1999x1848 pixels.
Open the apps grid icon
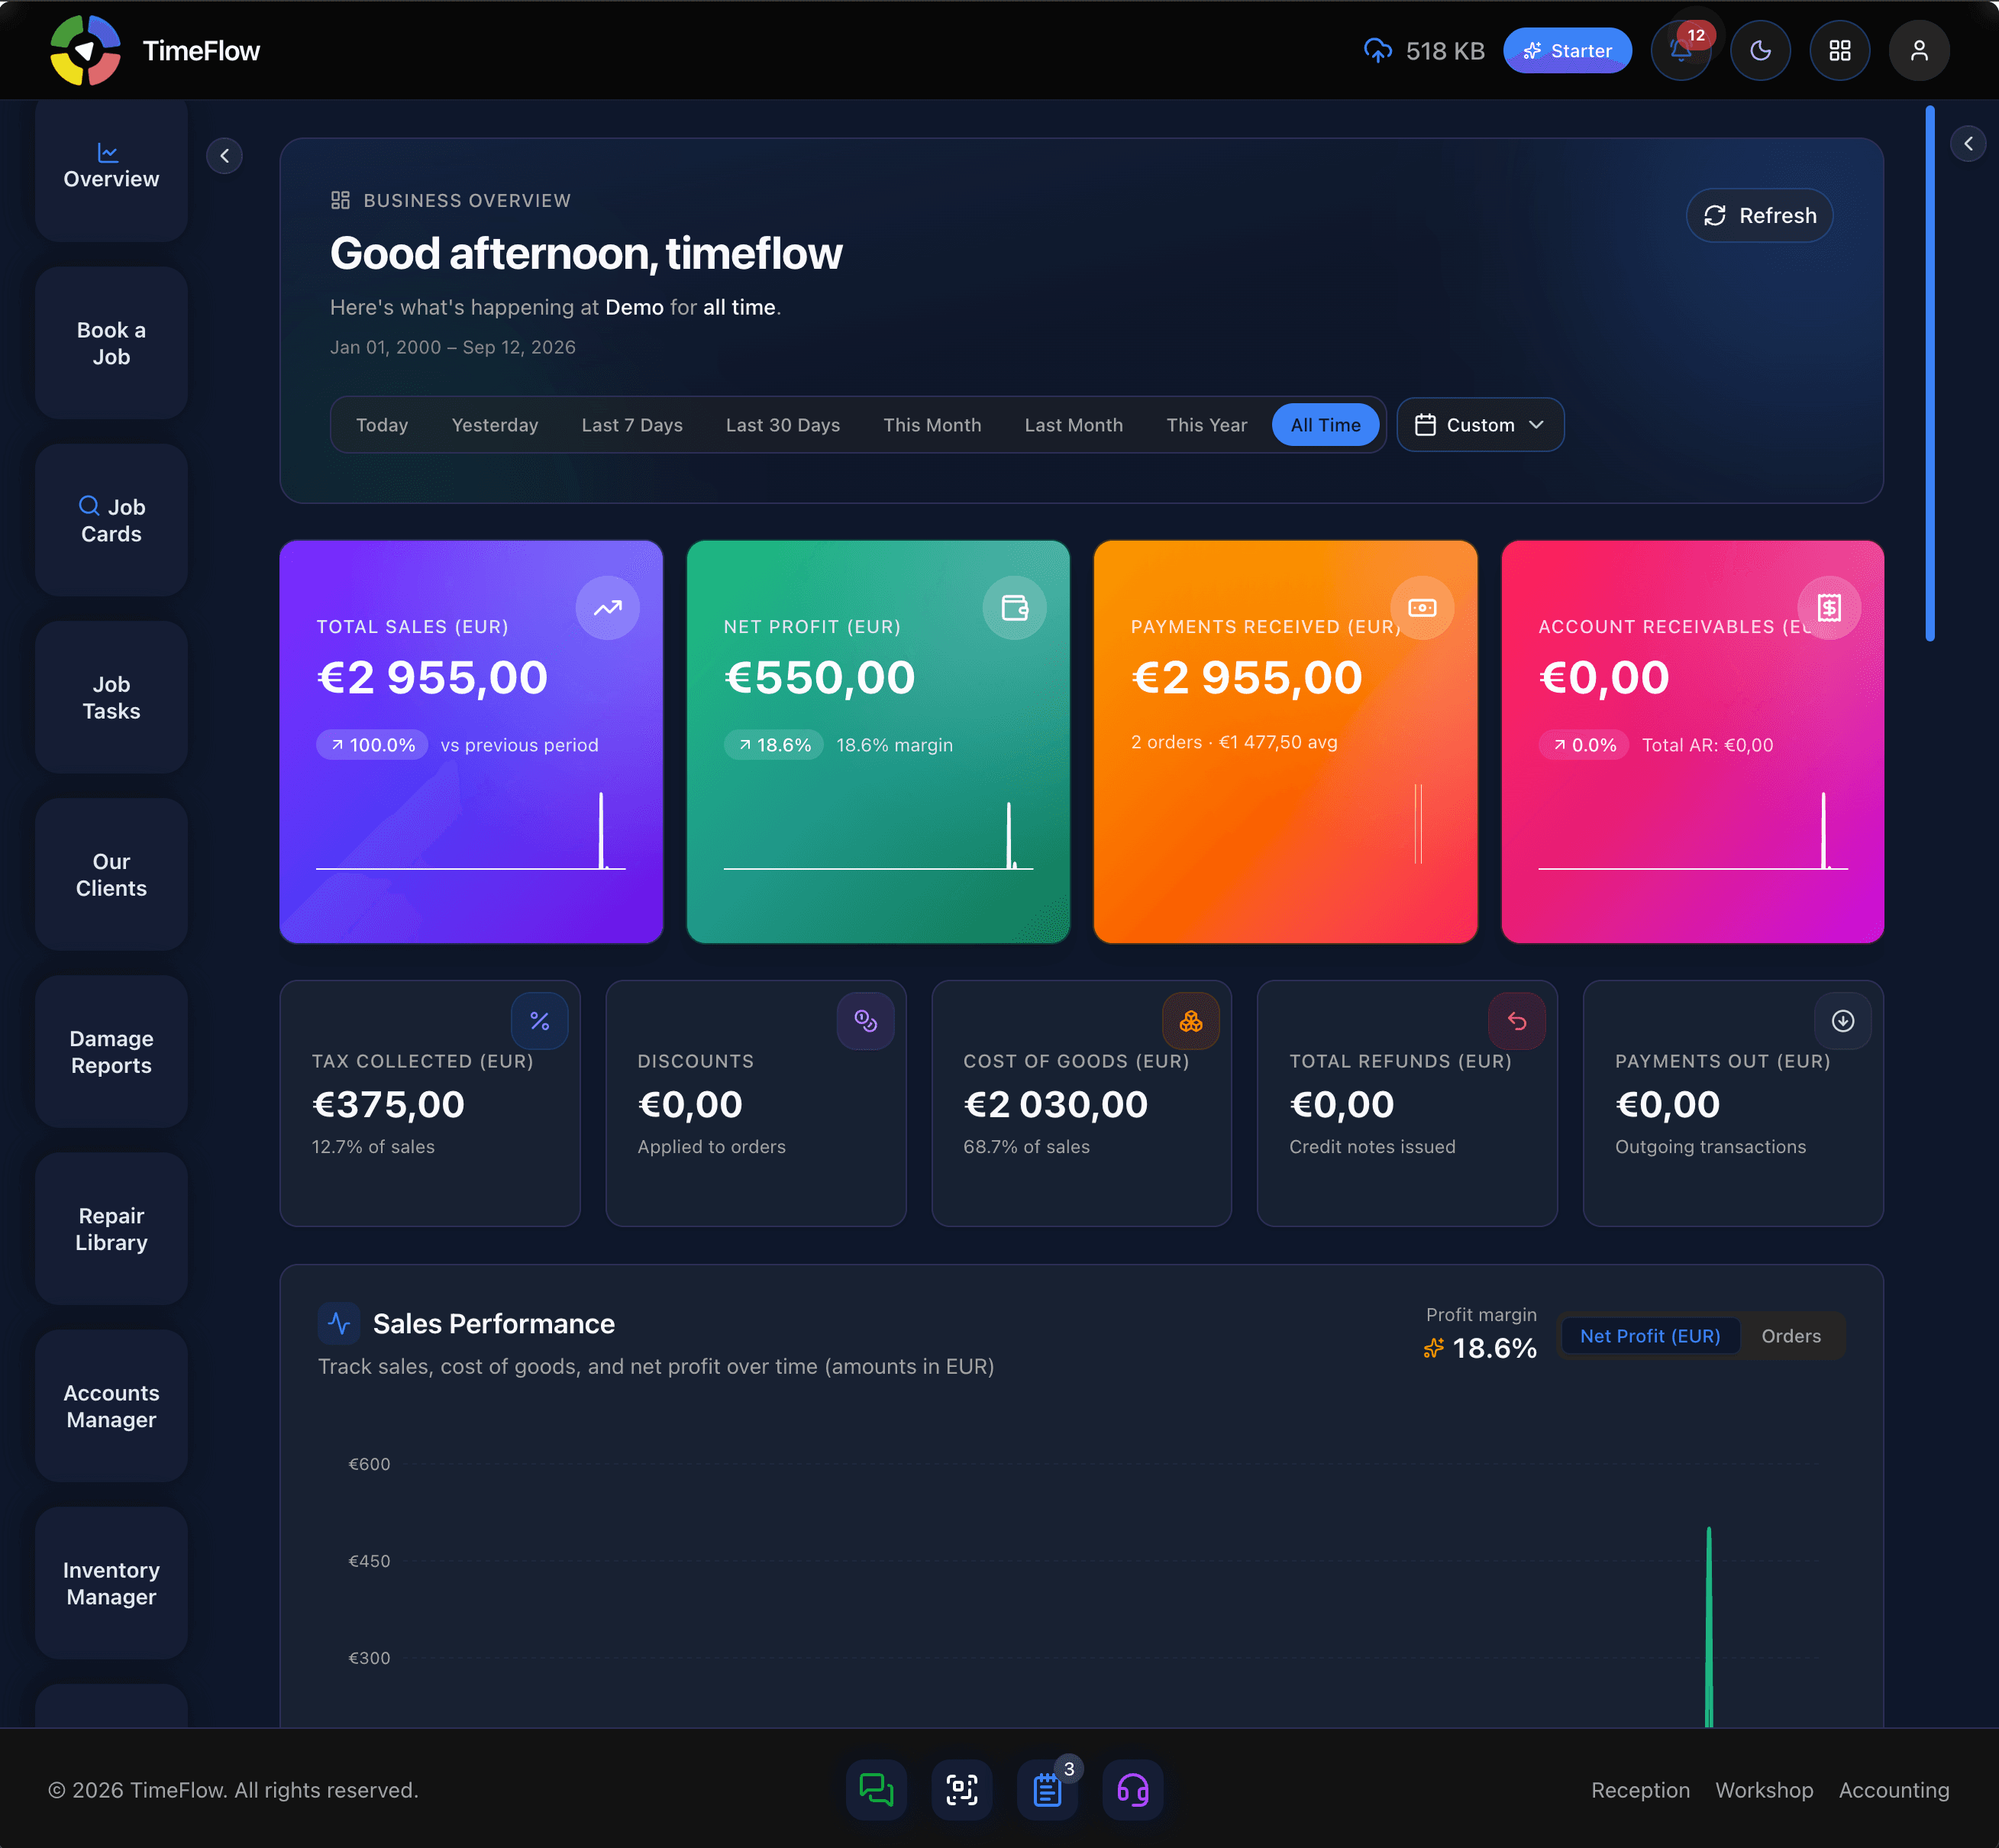click(1840, 50)
